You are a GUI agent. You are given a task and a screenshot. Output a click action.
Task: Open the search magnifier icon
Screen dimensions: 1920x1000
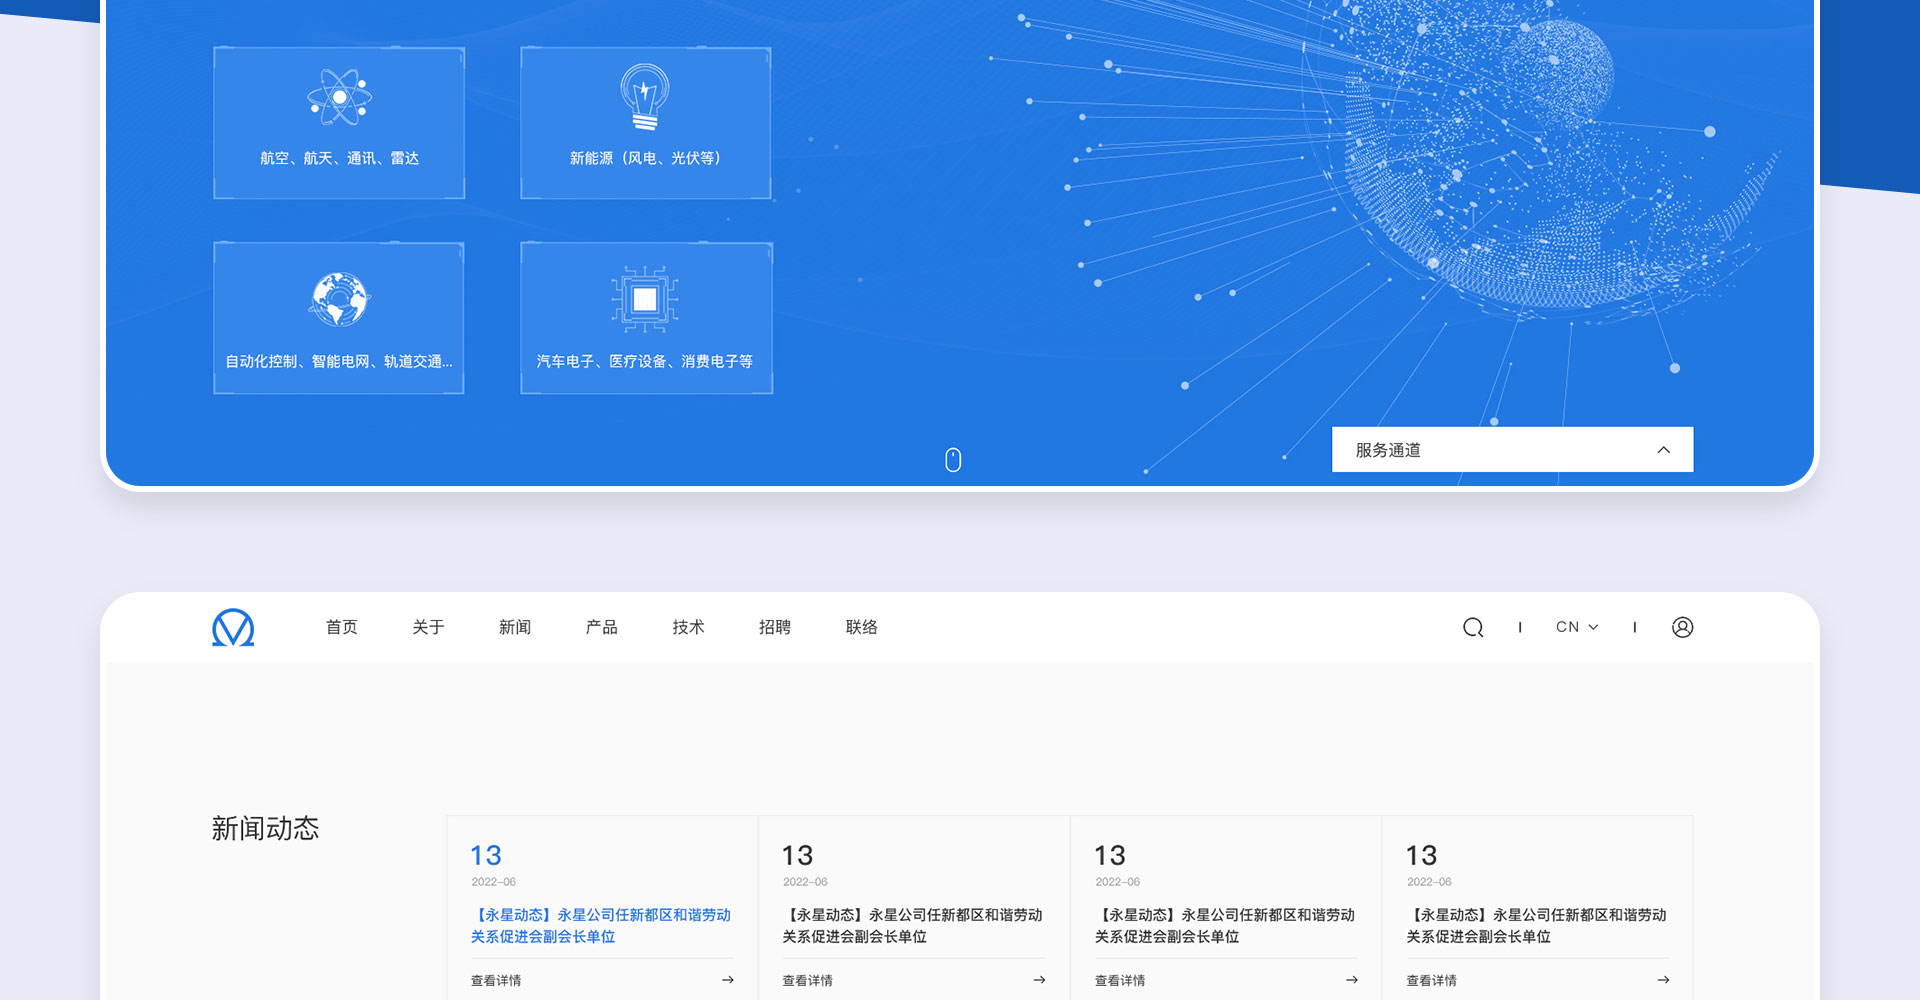(x=1472, y=627)
